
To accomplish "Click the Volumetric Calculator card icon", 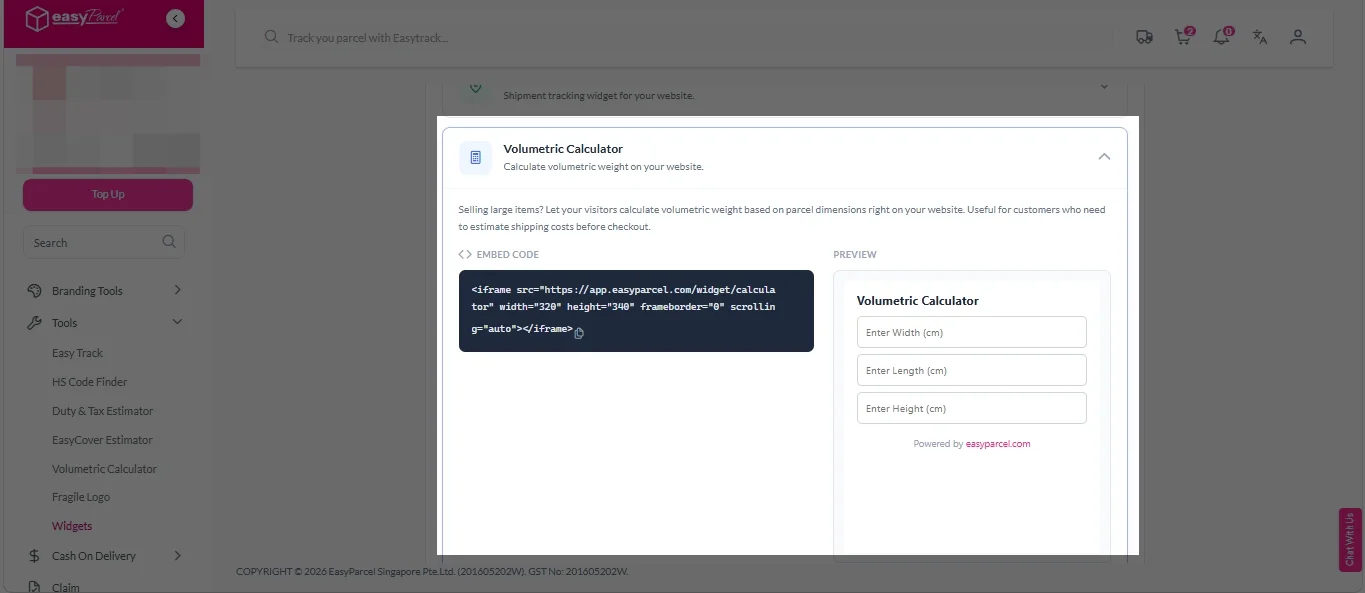I will (476, 158).
